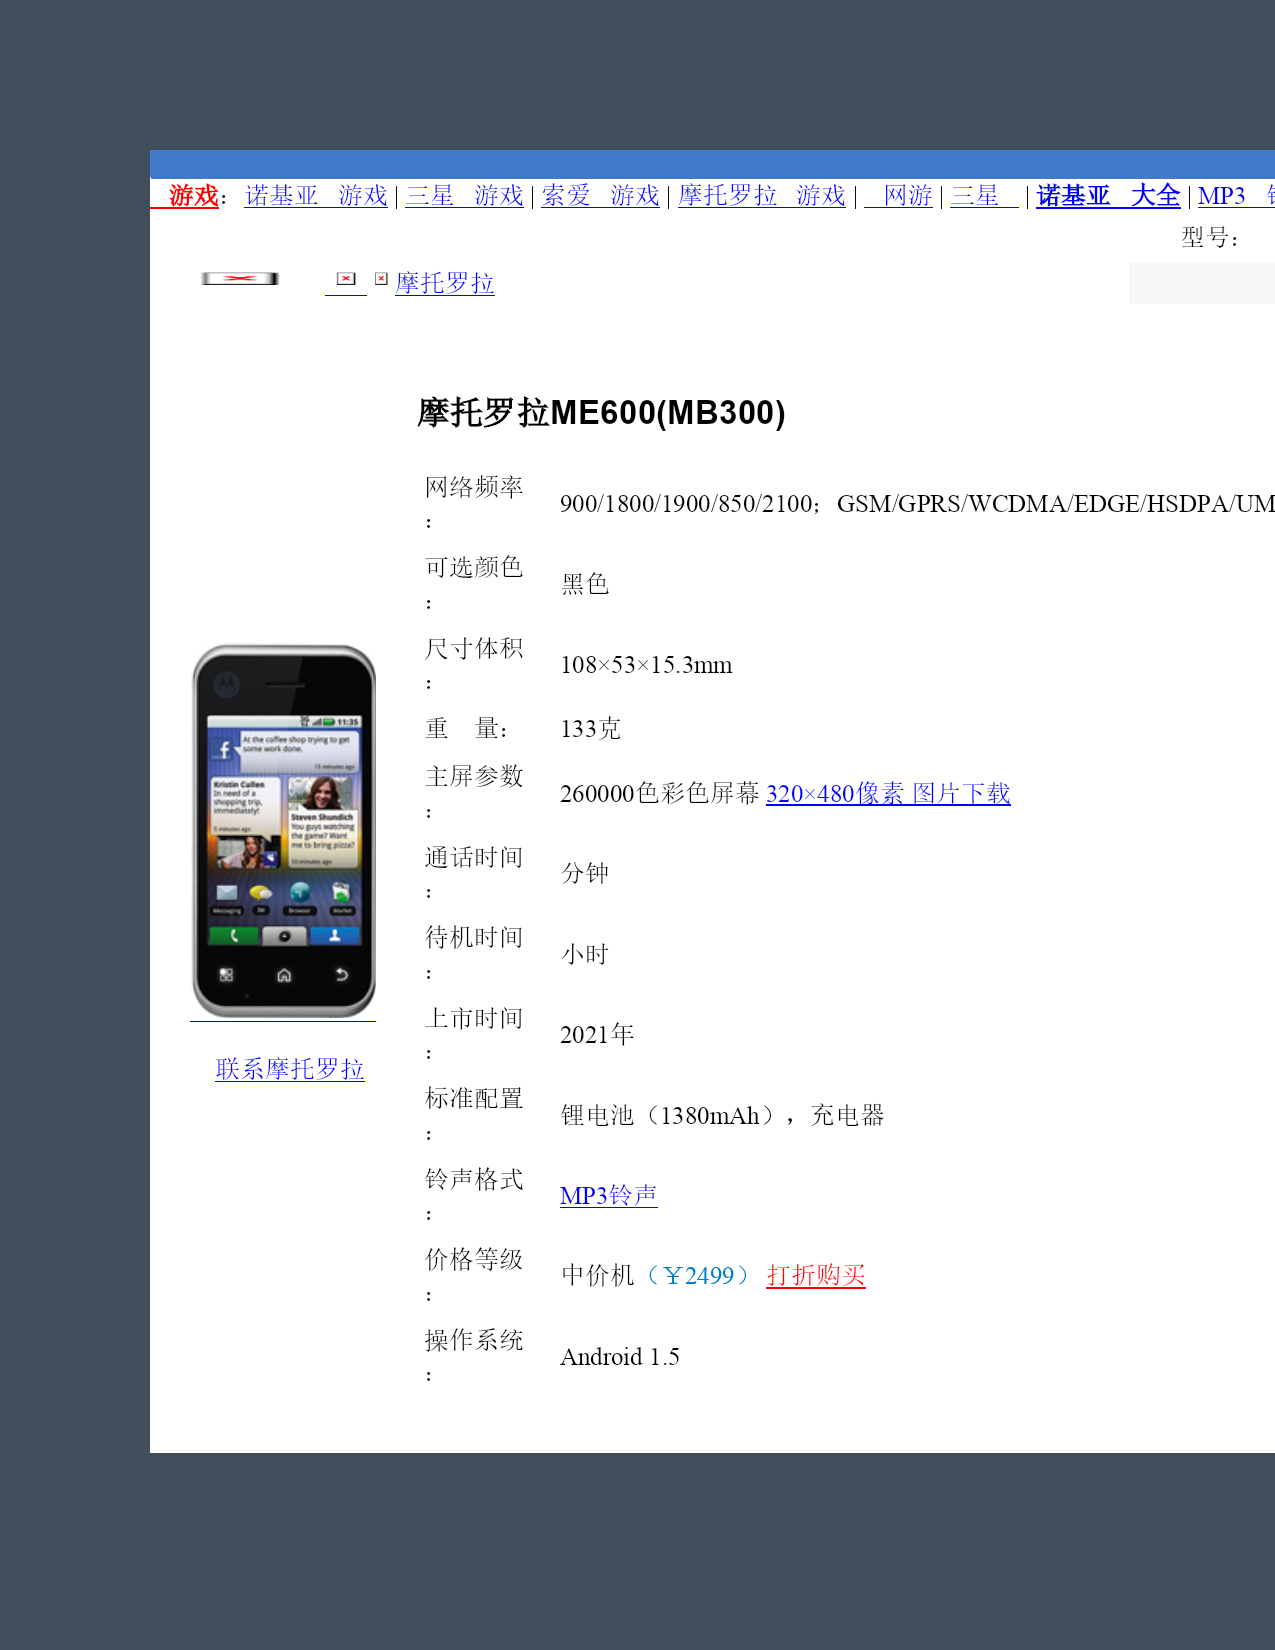Screen dimensions: 1275x1650
Task: Click the 铃声格式 label
Action: 474,1179
